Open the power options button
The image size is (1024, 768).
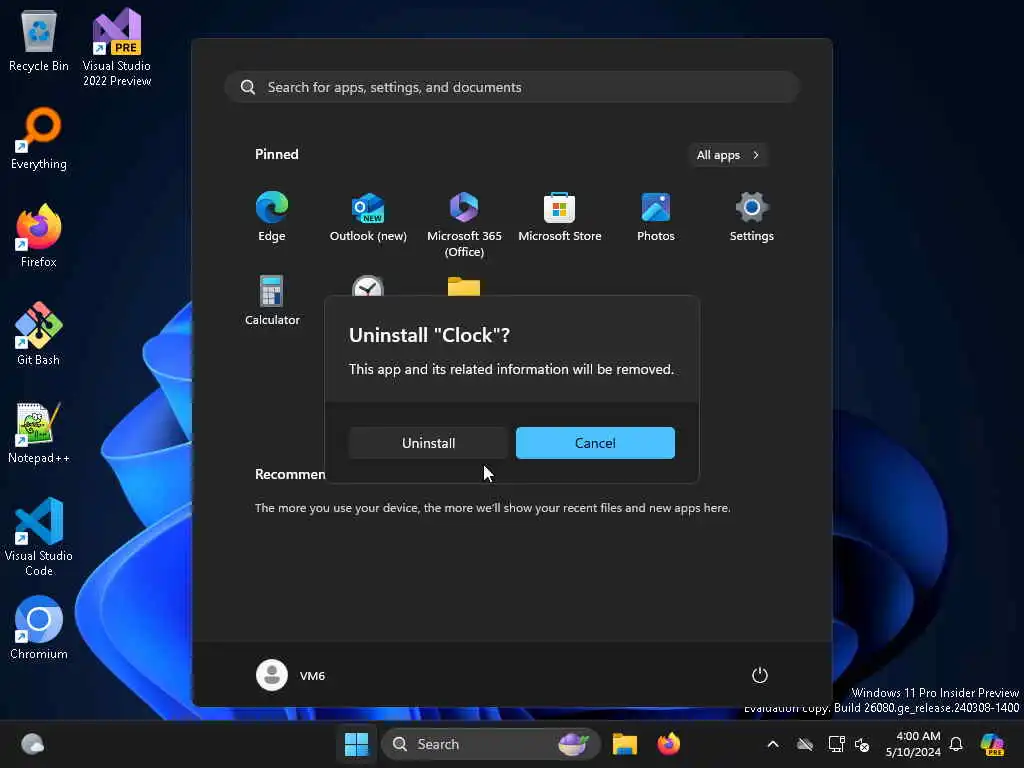760,675
